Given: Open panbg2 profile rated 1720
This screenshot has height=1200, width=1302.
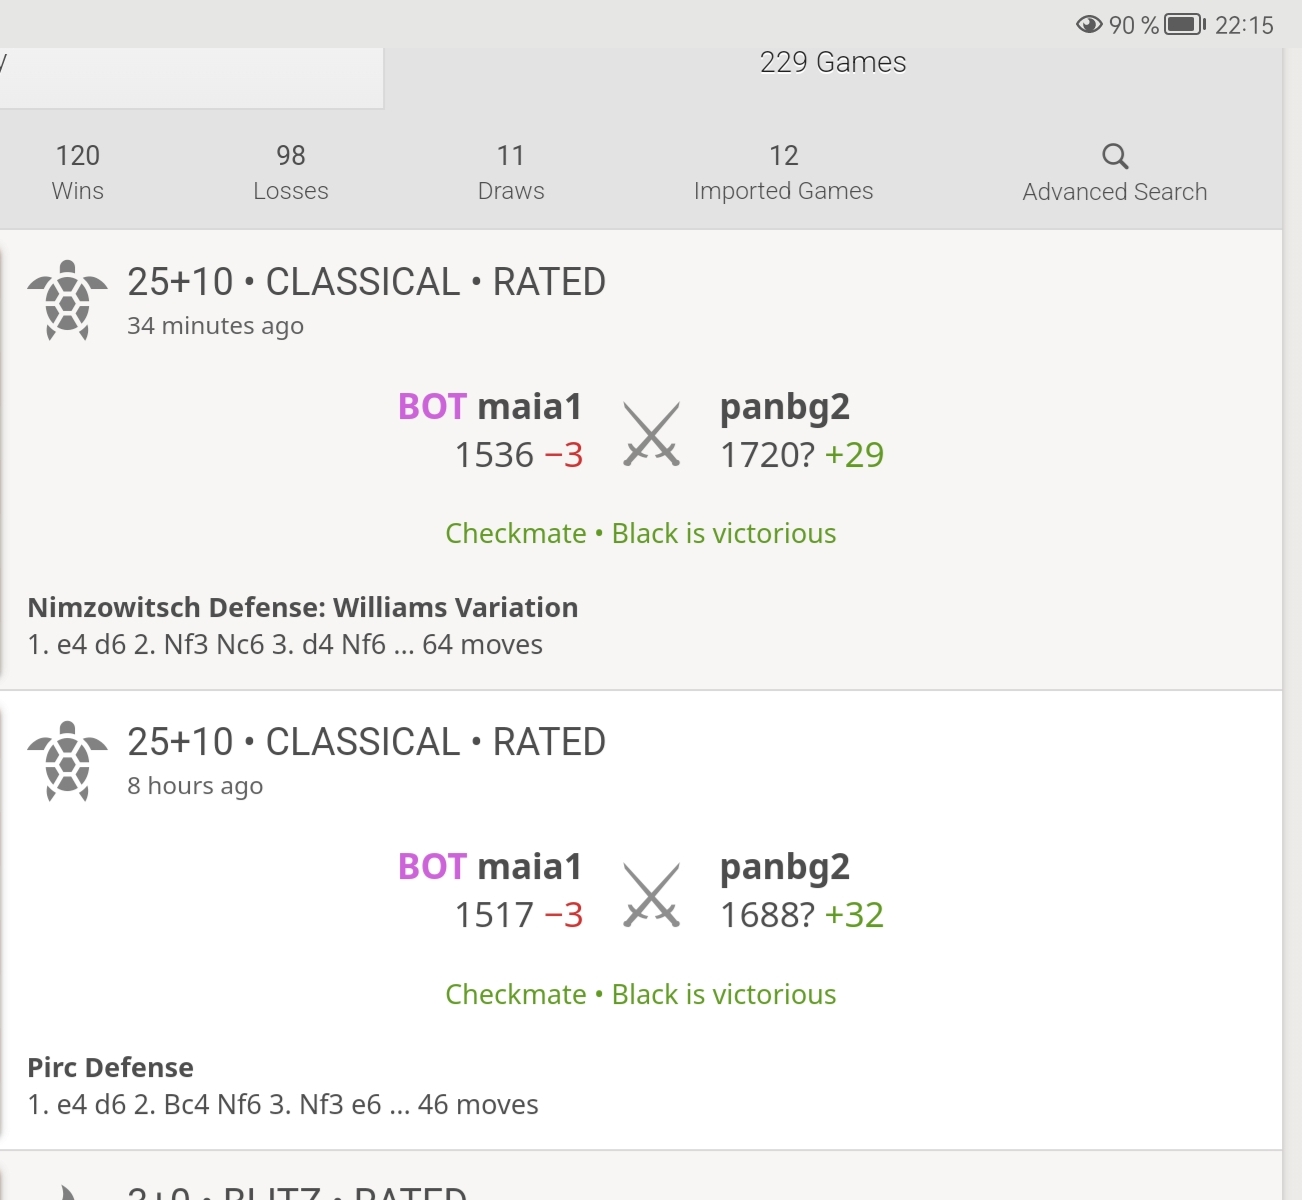Looking at the screenshot, I should (x=785, y=407).
